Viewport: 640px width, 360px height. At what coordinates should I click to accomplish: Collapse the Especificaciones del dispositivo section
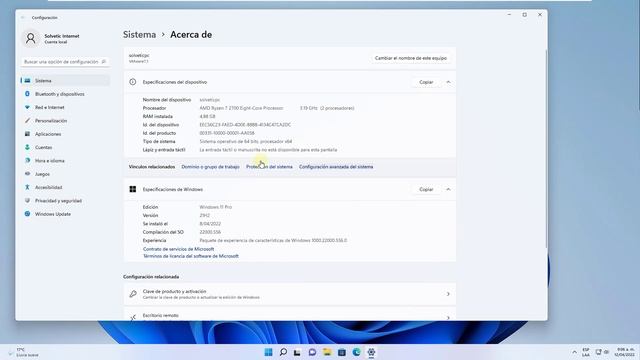pos(448,82)
